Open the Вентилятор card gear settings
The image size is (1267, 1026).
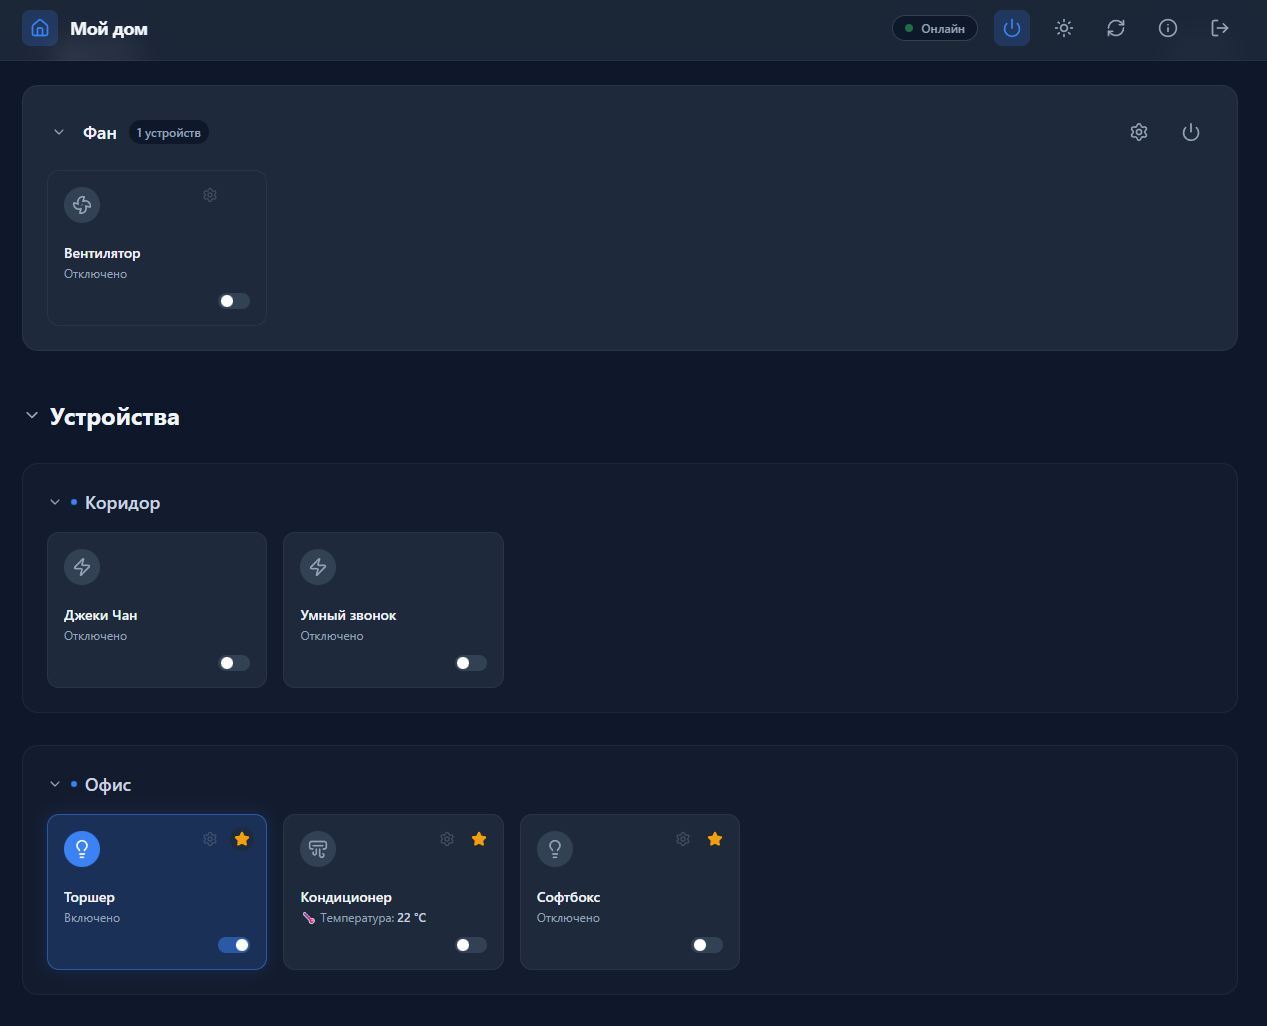click(210, 195)
